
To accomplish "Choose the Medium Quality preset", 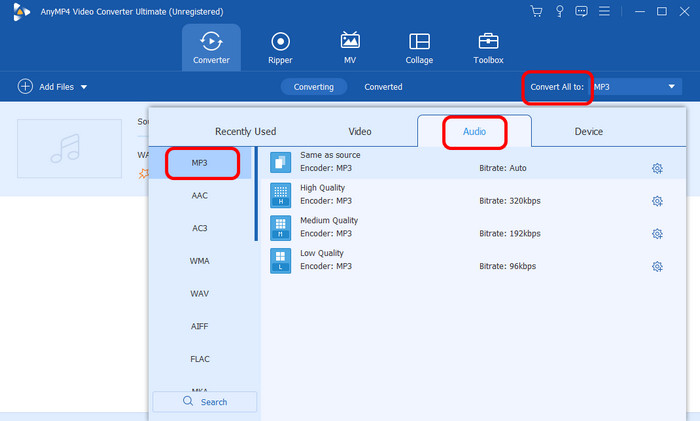I will [x=473, y=228].
